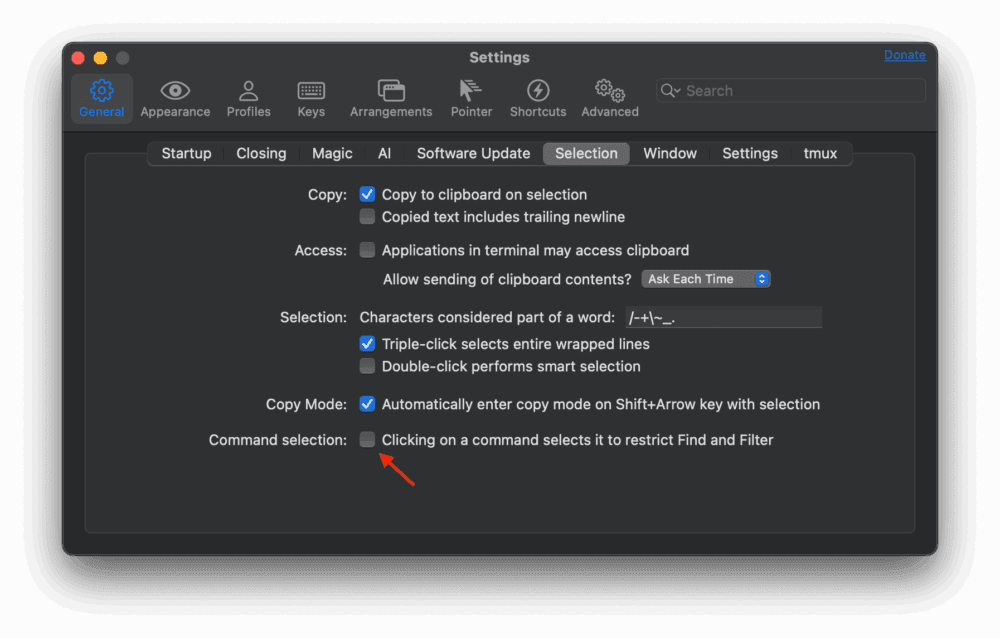Open the Ask Each Time dropdown
The image size is (1000, 638).
[x=706, y=279]
